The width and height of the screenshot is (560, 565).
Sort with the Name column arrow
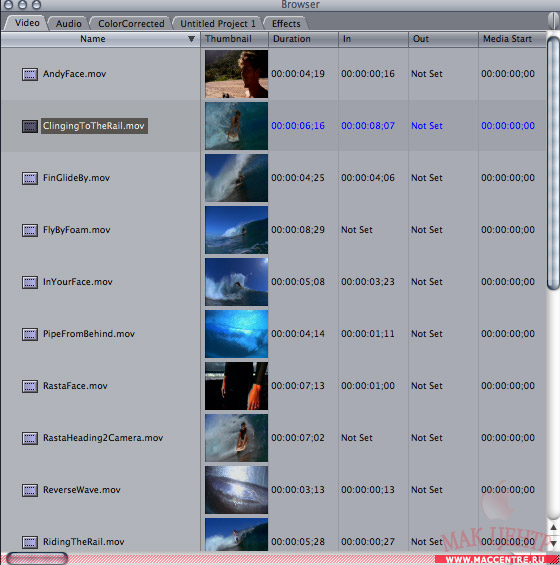pyautogui.click(x=191, y=39)
